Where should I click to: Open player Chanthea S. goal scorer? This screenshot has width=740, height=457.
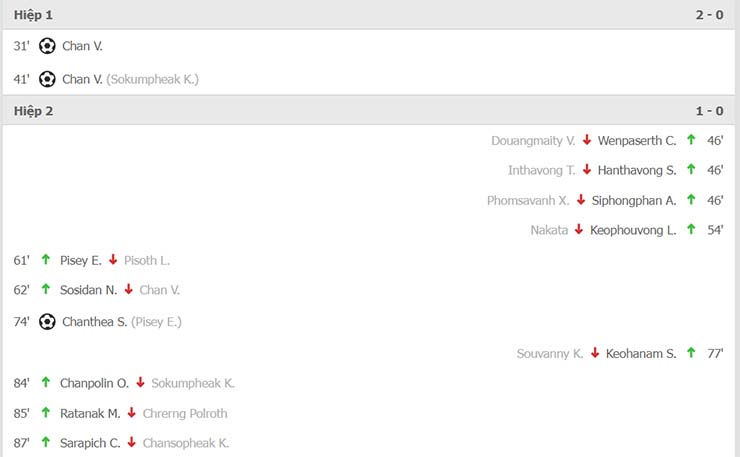94,322
